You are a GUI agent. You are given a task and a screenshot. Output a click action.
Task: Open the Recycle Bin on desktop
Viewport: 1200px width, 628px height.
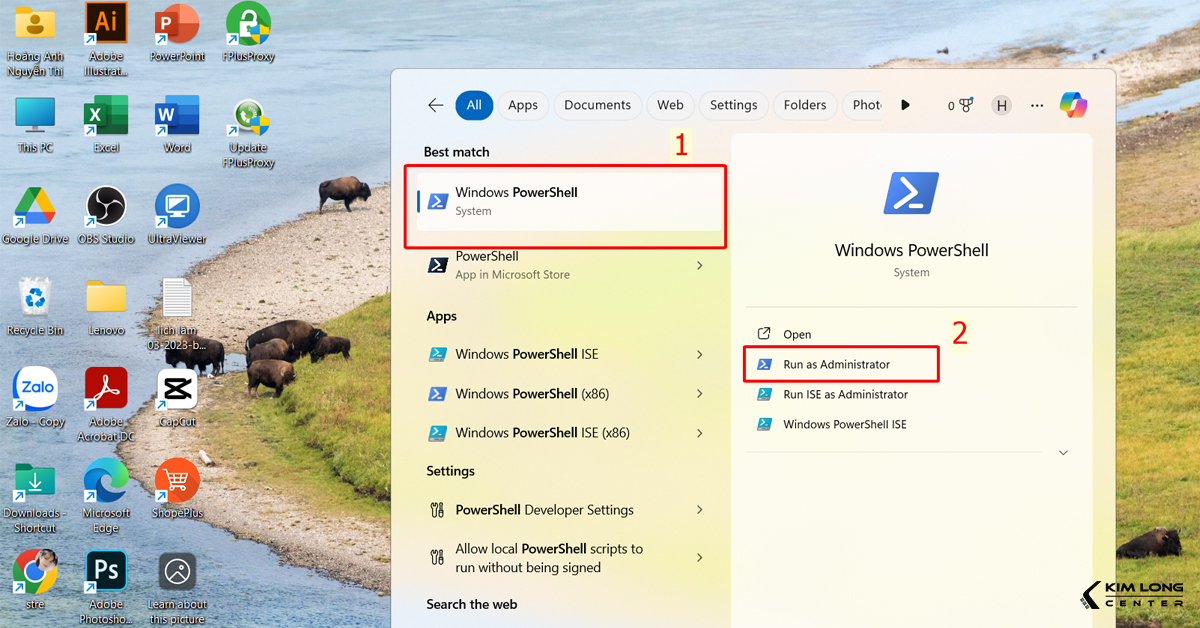point(35,298)
